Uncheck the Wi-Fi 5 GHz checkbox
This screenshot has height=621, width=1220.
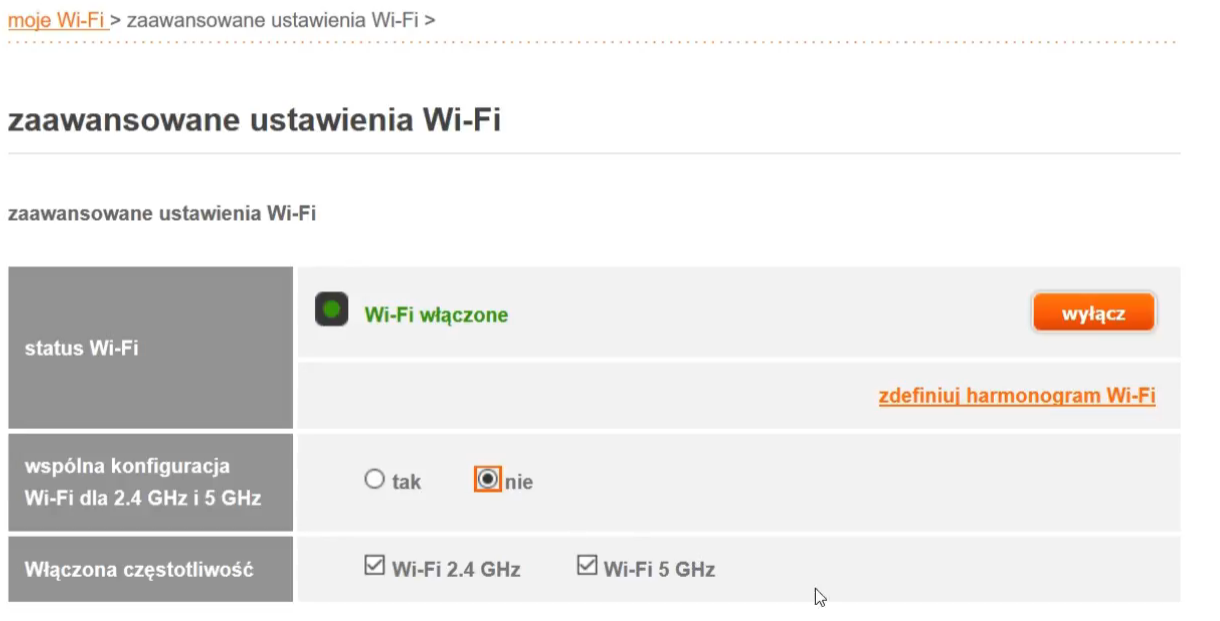point(587,567)
